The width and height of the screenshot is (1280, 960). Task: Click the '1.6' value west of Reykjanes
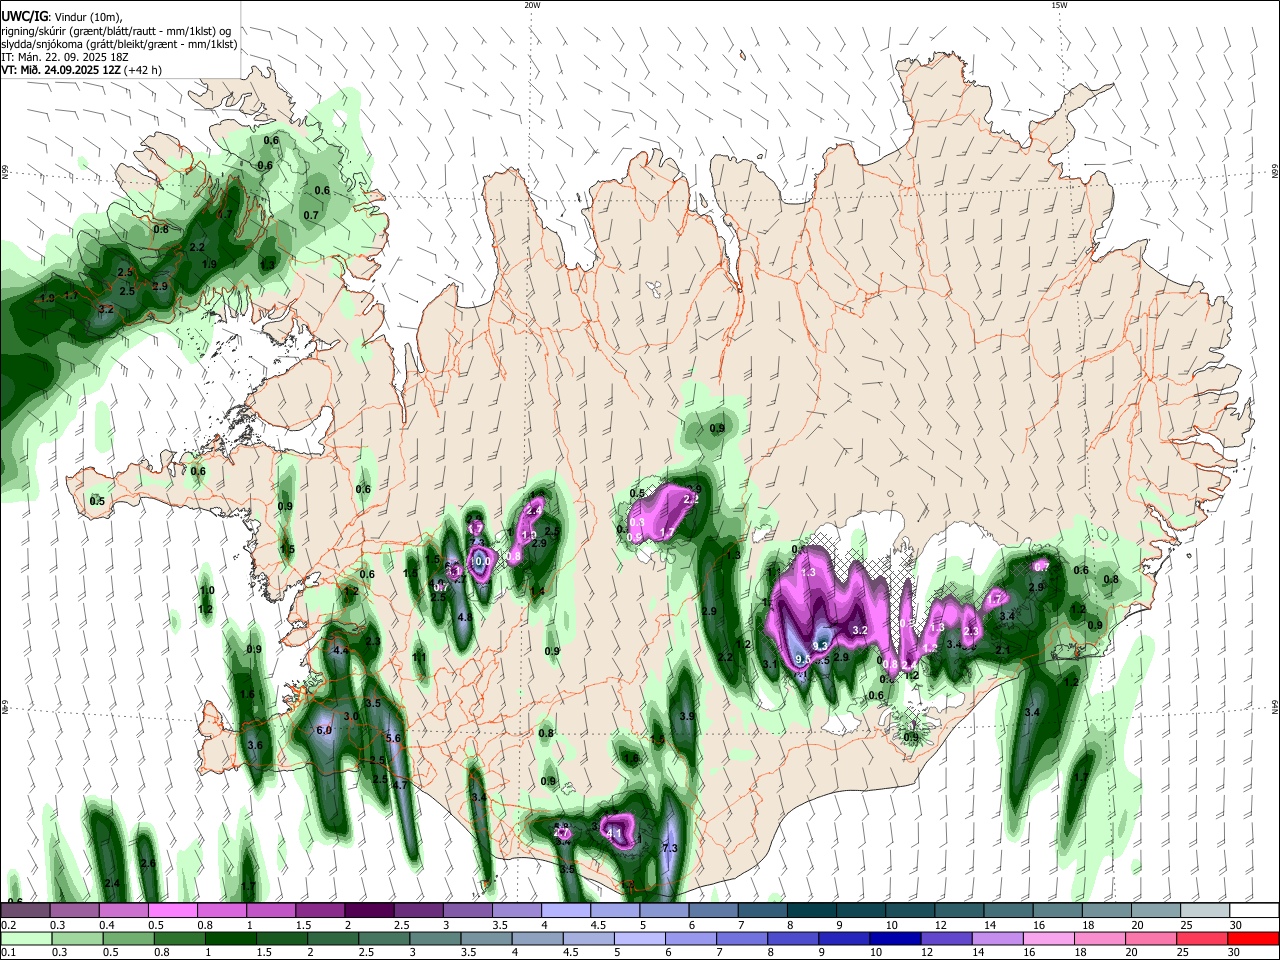click(x=248, y=694)
